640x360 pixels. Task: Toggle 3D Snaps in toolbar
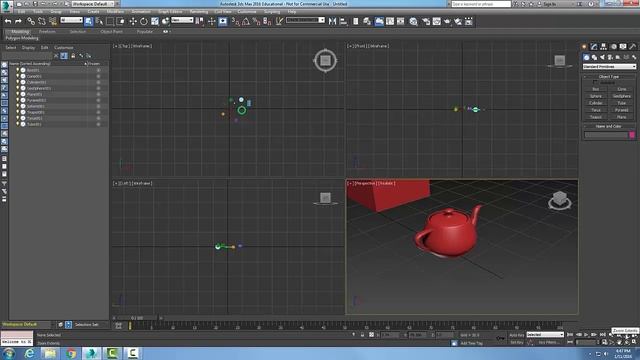tap(236, 21)
